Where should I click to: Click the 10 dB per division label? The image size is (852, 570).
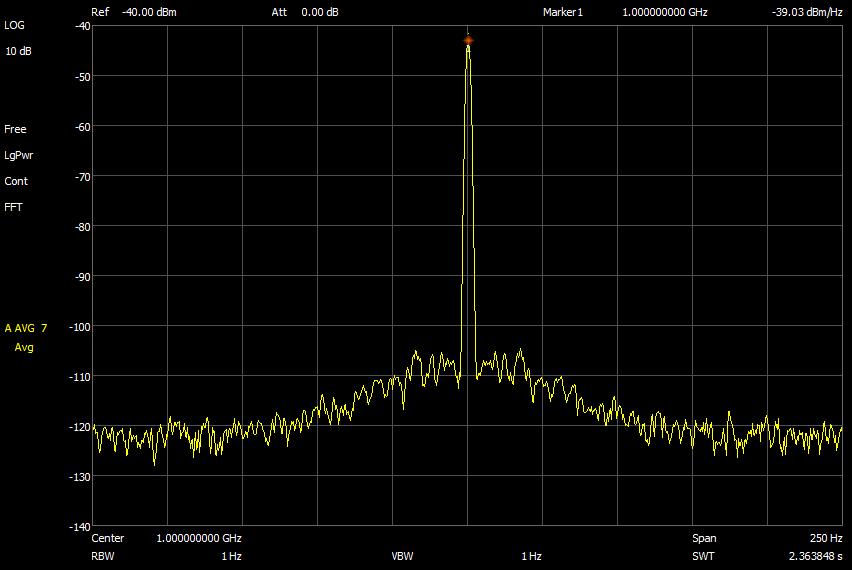tap(18, 51)
